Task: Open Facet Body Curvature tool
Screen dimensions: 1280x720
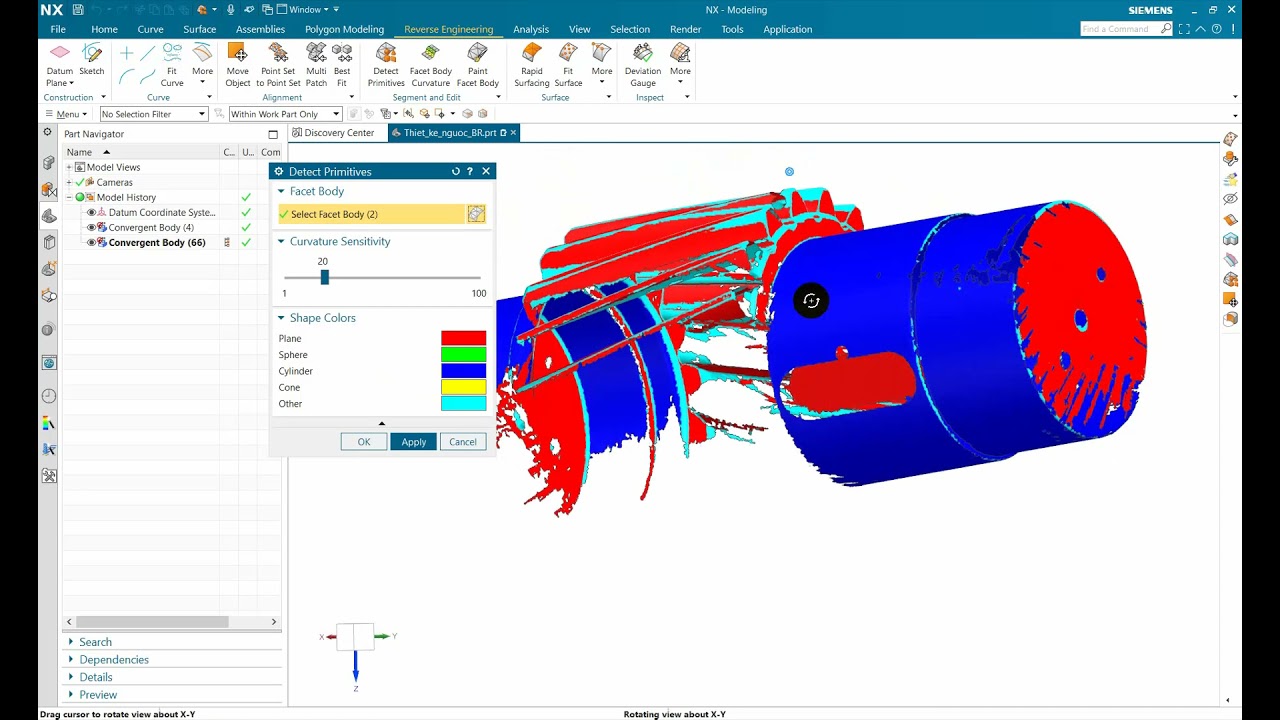Action: (x=430, y=64)
